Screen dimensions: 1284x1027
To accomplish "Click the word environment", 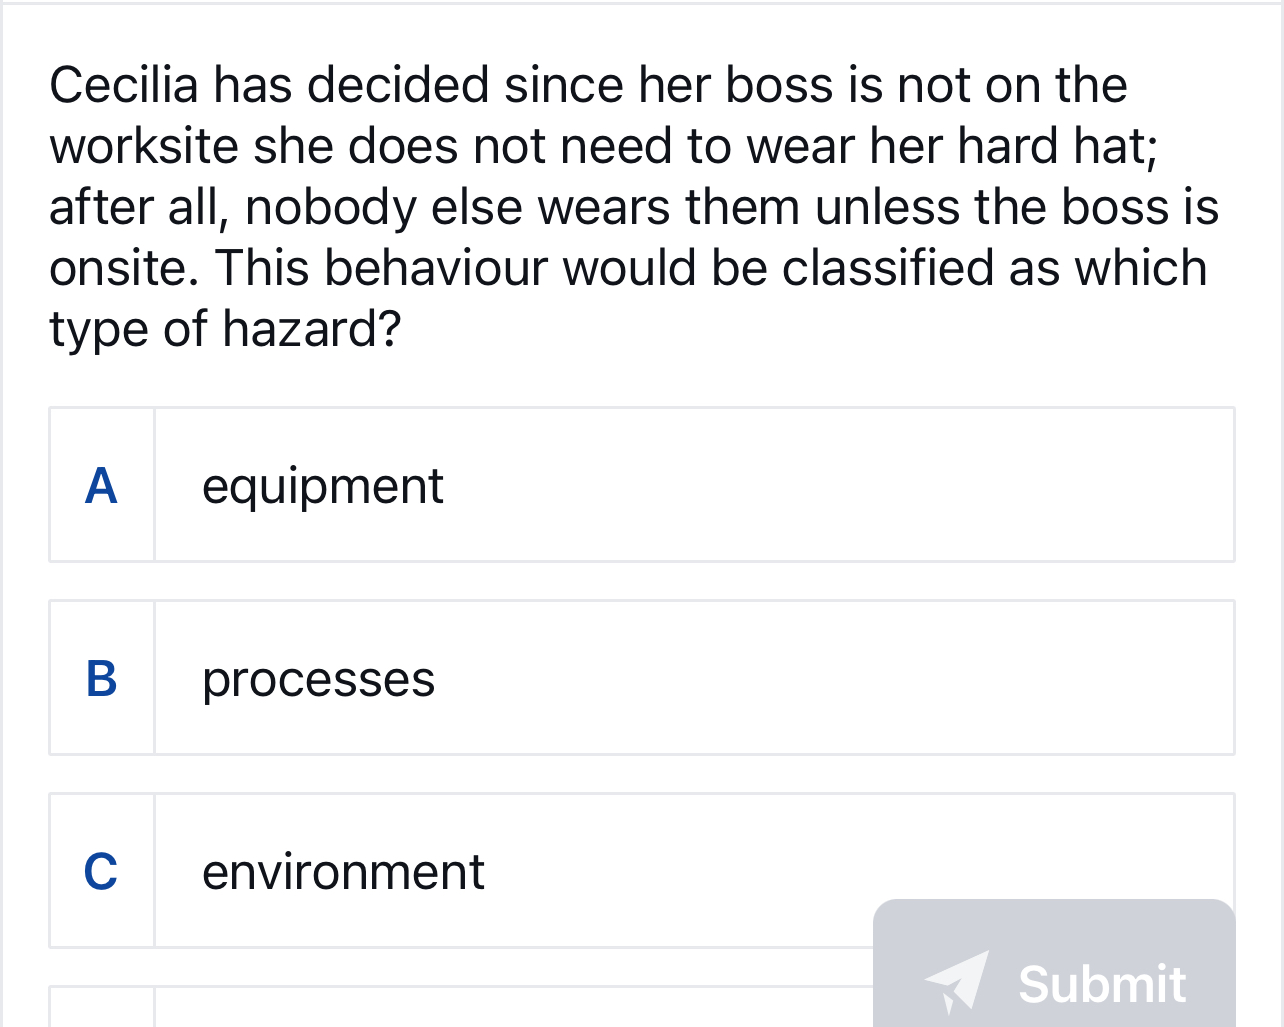I will pos(343,872).
